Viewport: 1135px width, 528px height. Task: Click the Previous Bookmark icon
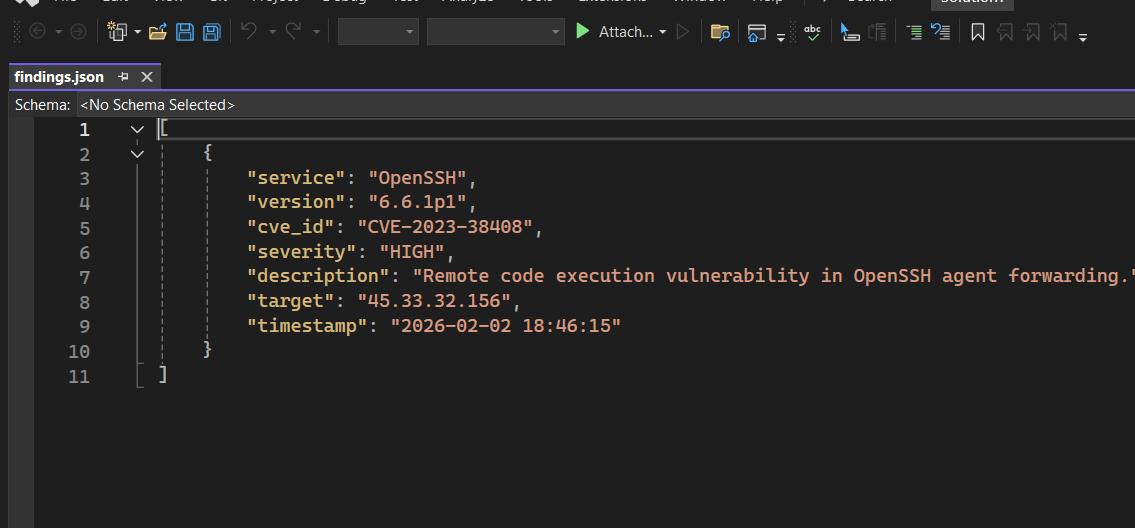pos(1005,32)
